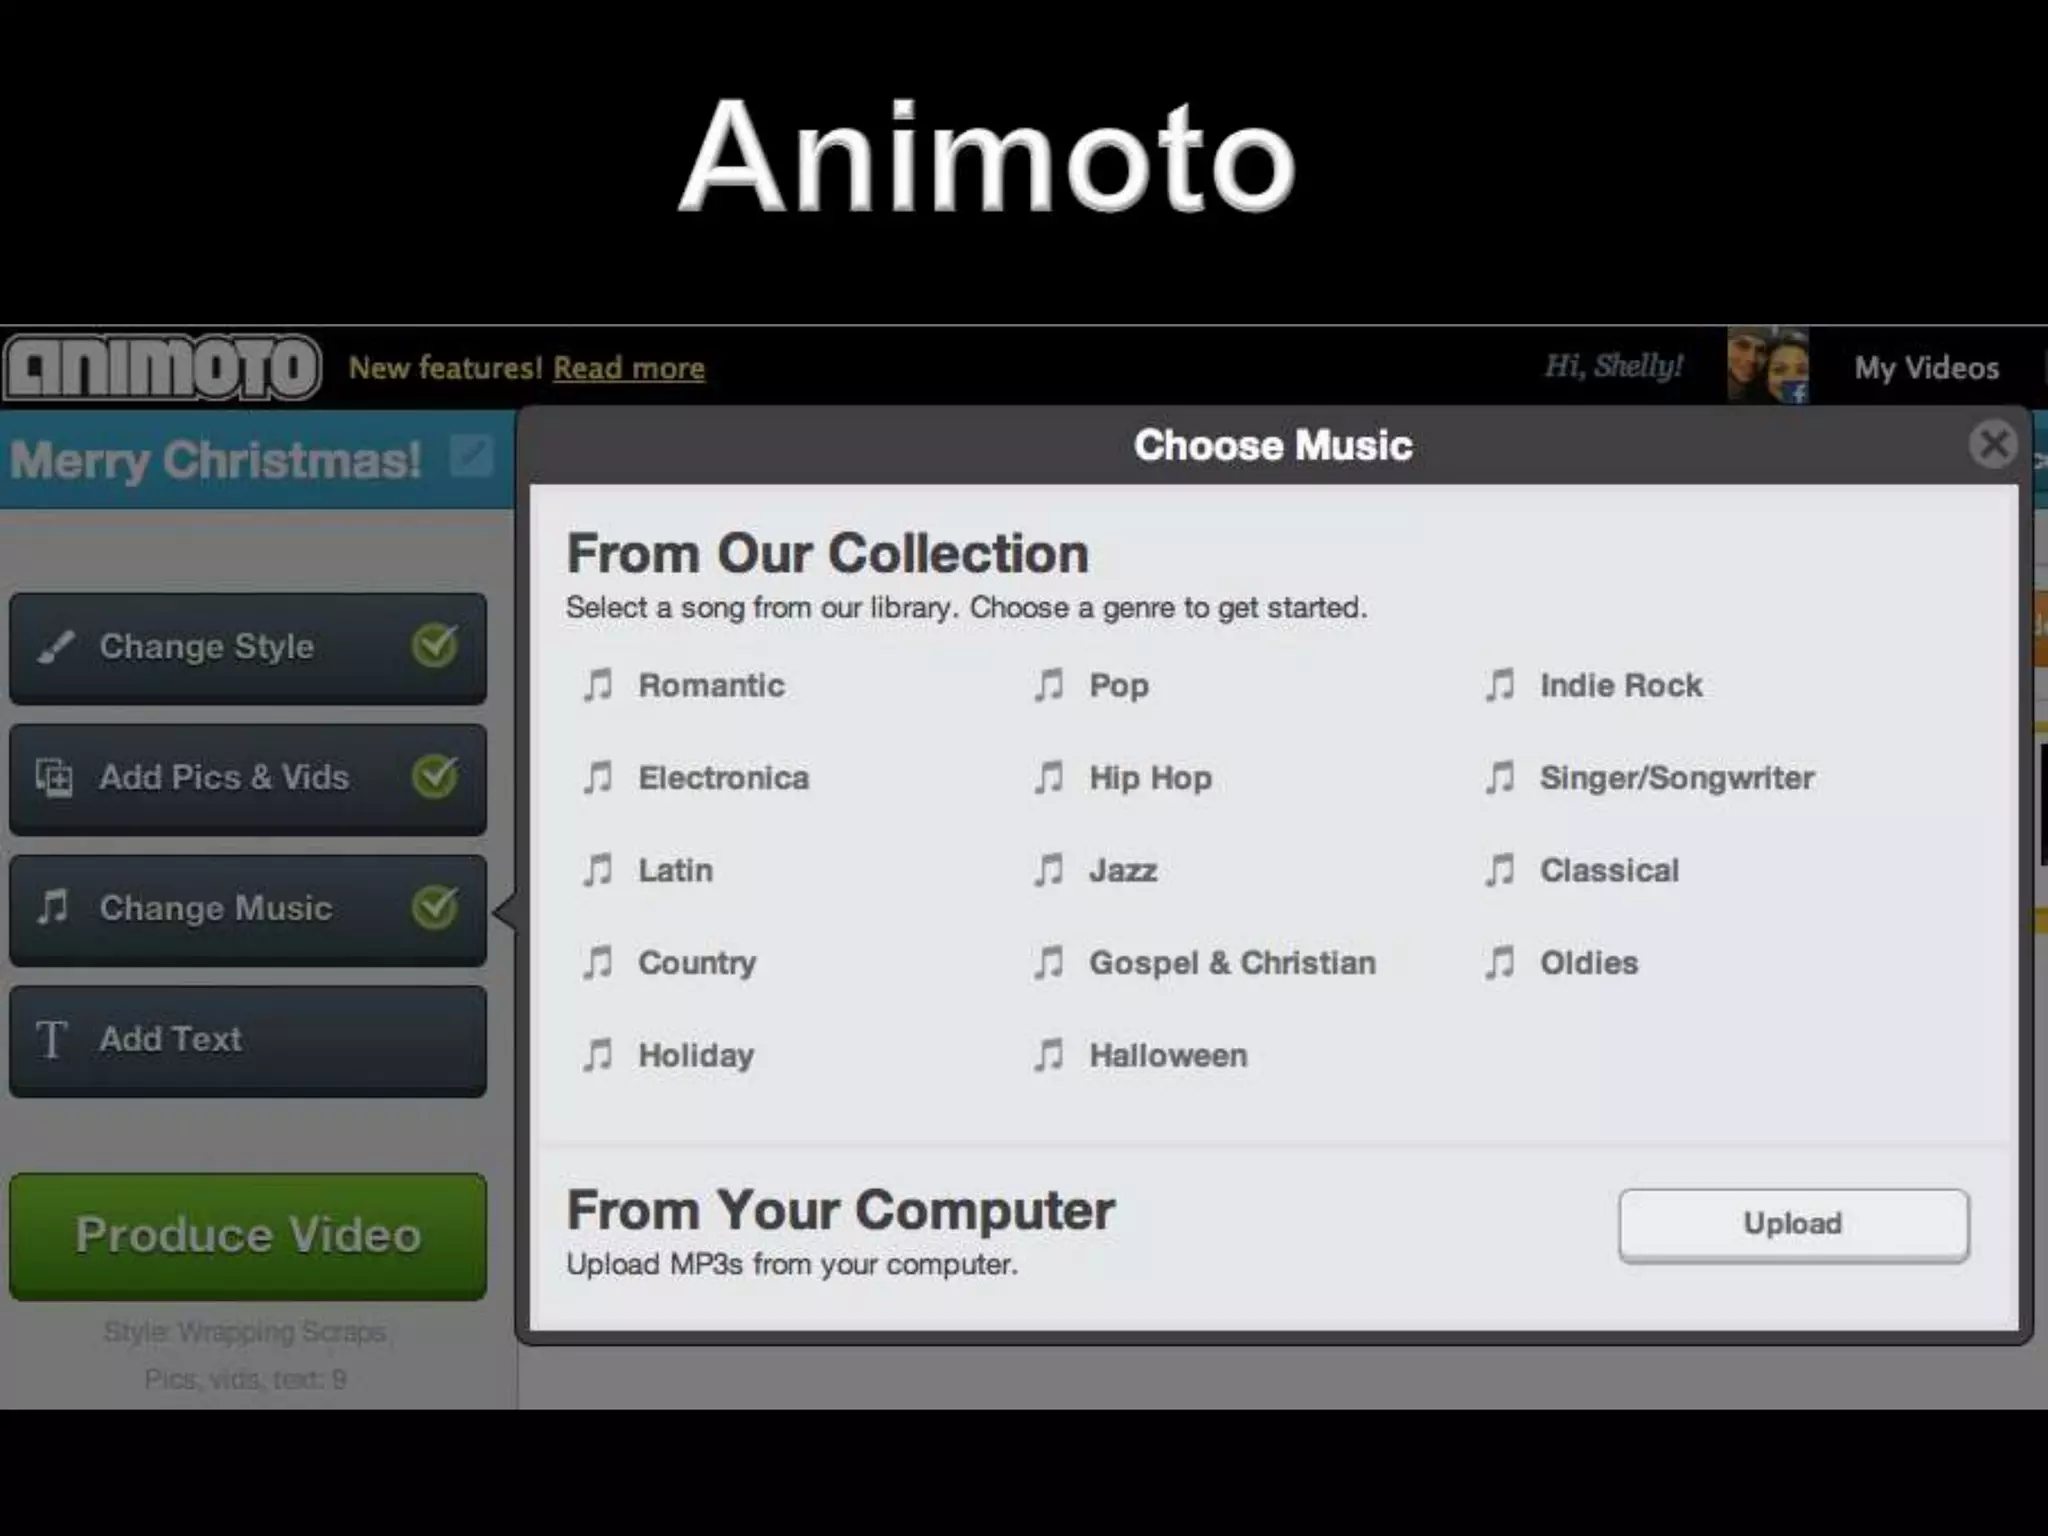Click the Add Pics & Vids icon
Image resolution: width=2048 pixels, height=1536 pixels.
point(55,777)
